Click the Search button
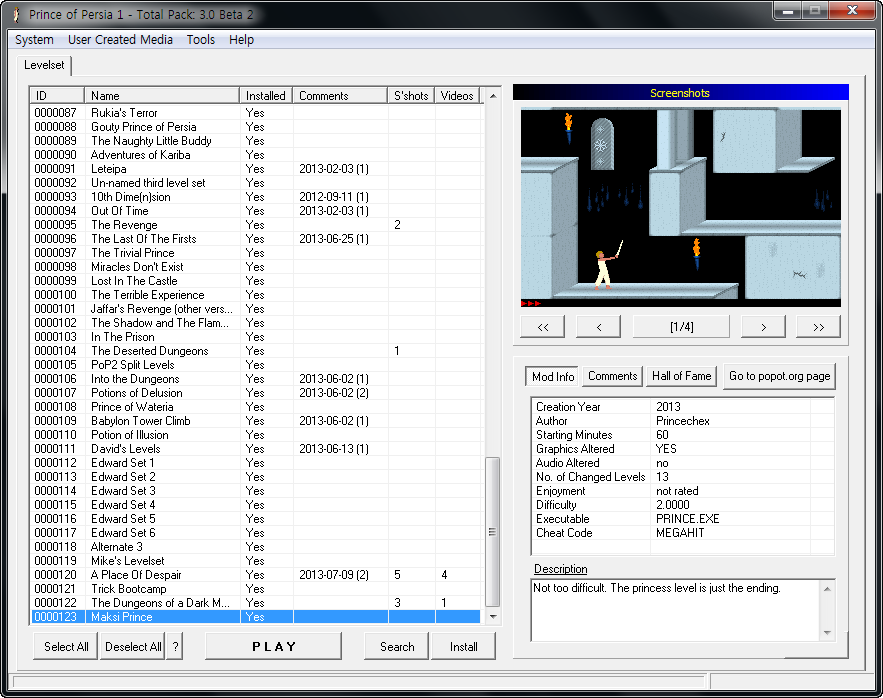The width and height of the screenshot is (883, 698). click(397, 647)
